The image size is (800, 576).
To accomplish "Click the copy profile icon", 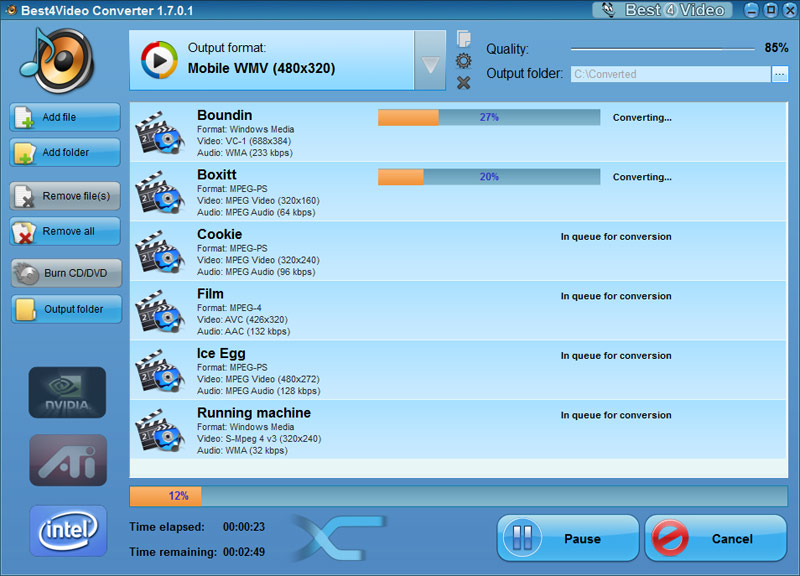I will click(463, 39).
